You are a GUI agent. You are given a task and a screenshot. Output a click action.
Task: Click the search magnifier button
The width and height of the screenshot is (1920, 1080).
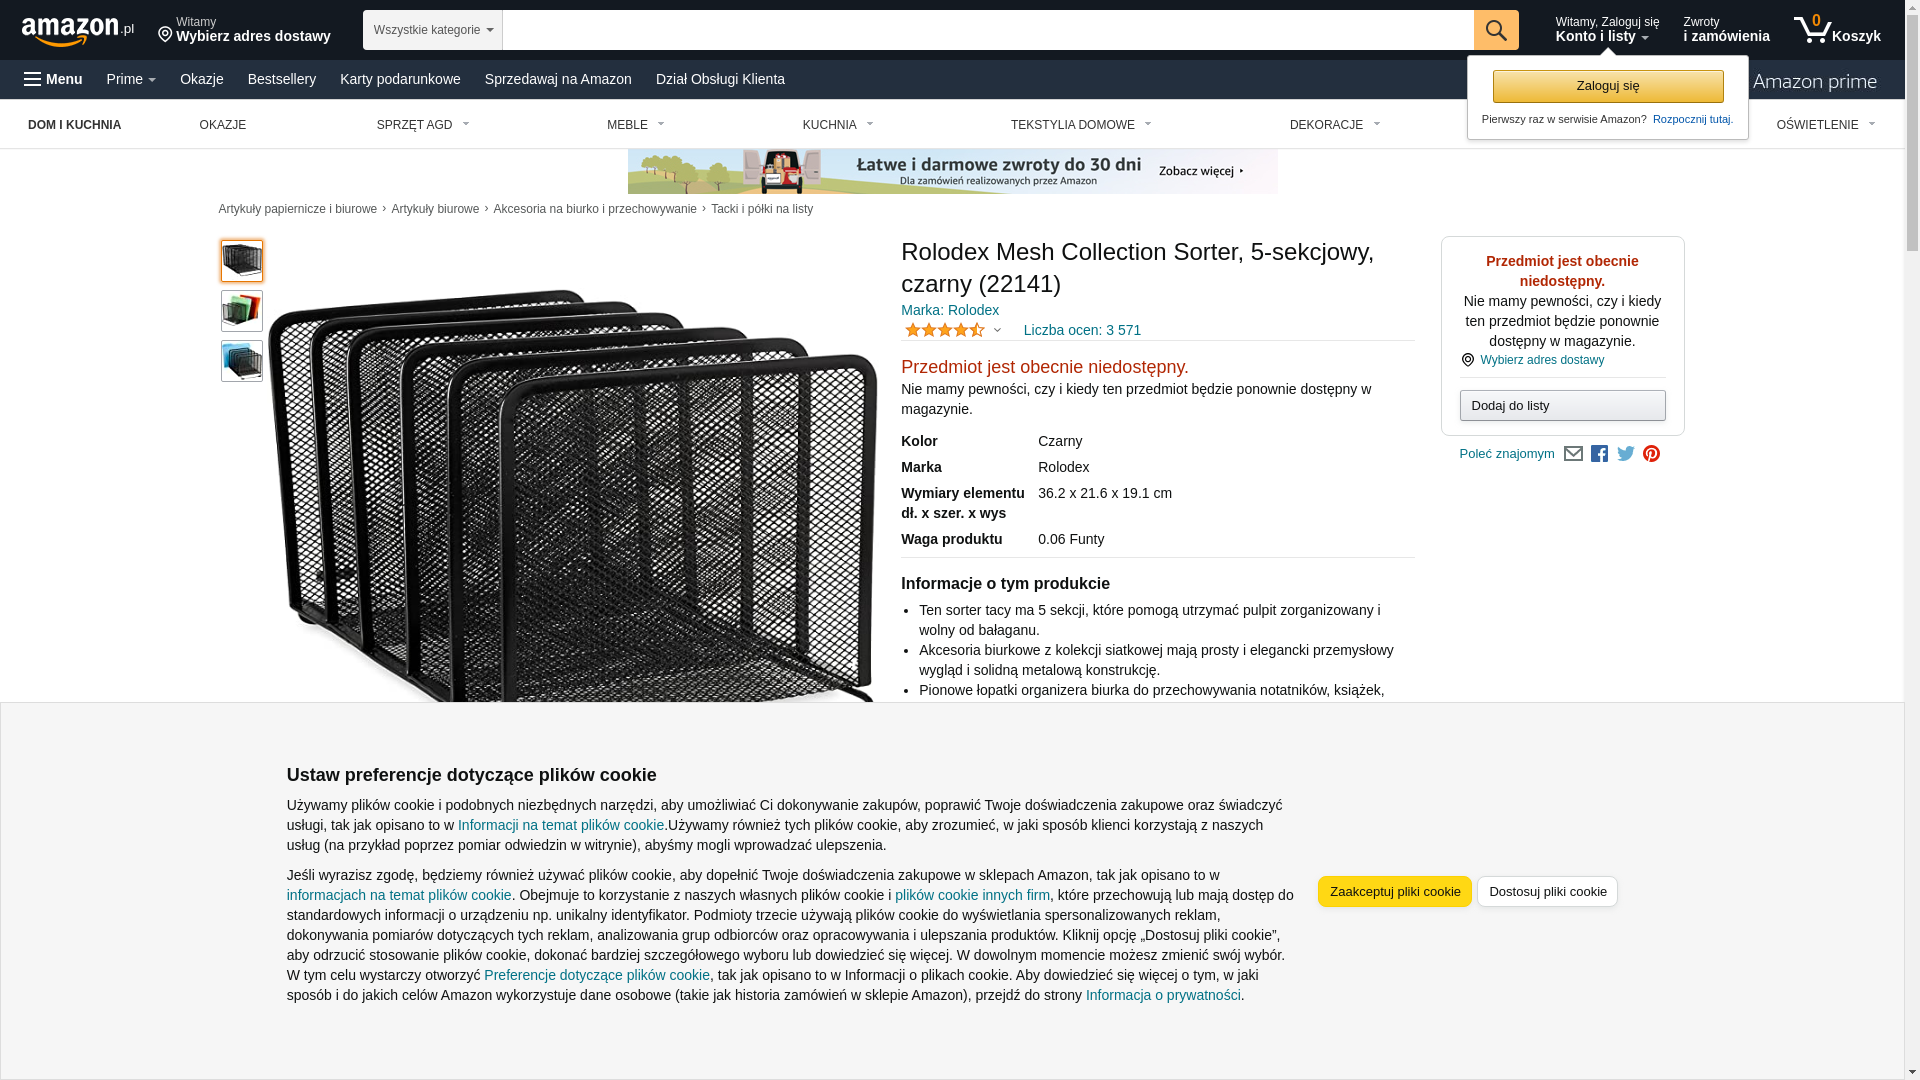click(x=1495, y=30)
